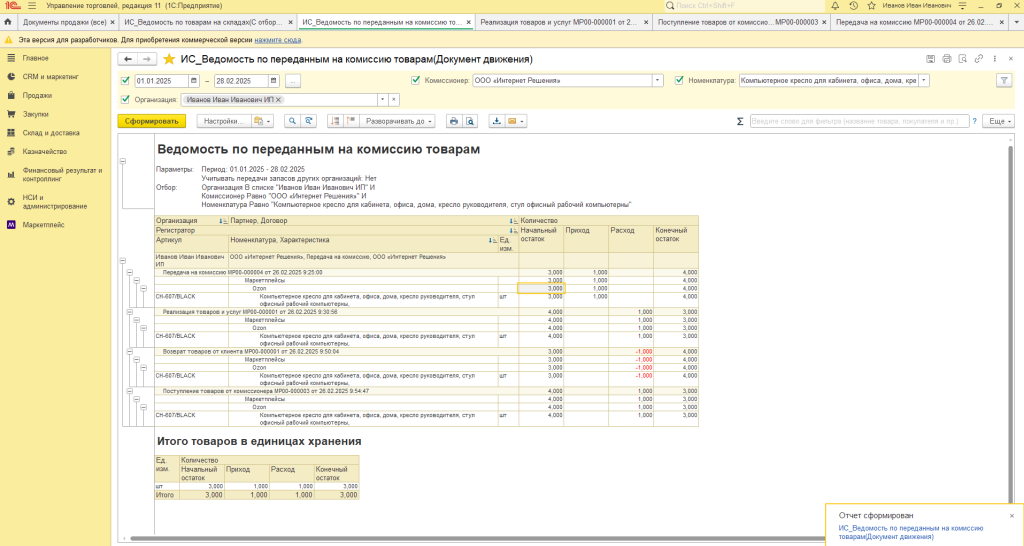
Task: Save report with the download arrow icon
Action: tap(496, 121)
